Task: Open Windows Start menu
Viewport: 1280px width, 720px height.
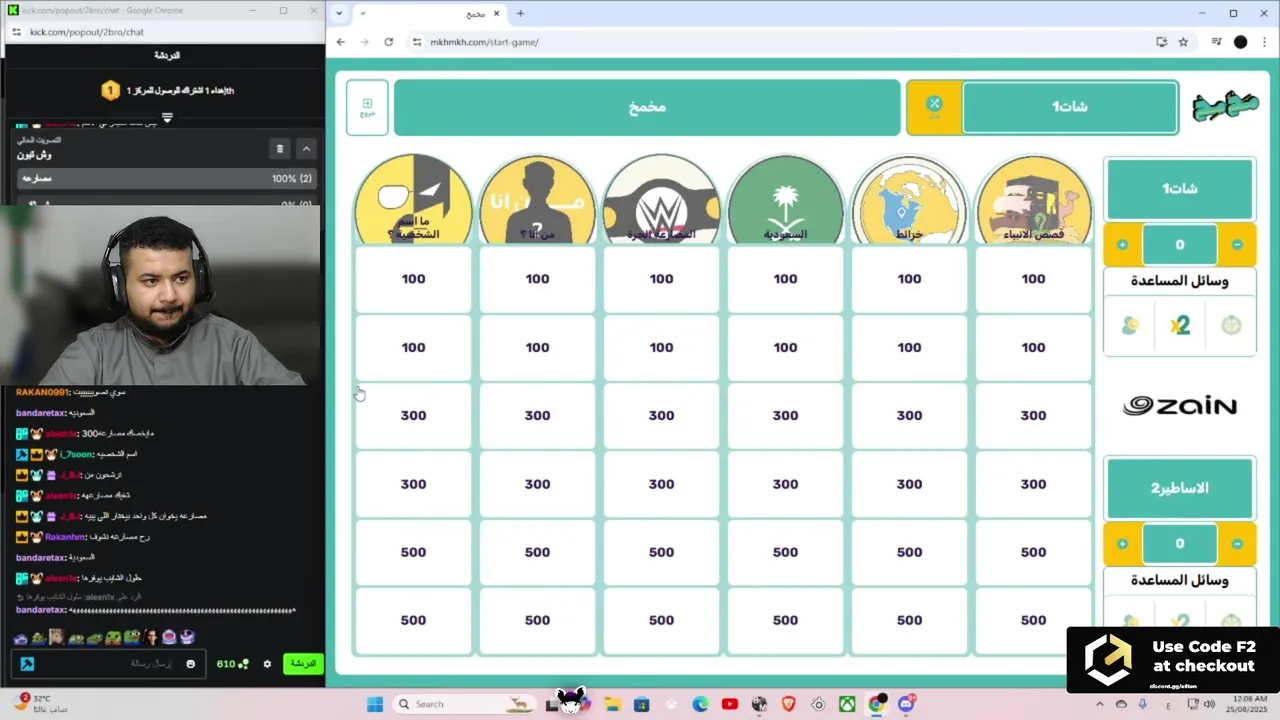Action: click(375, 704)
